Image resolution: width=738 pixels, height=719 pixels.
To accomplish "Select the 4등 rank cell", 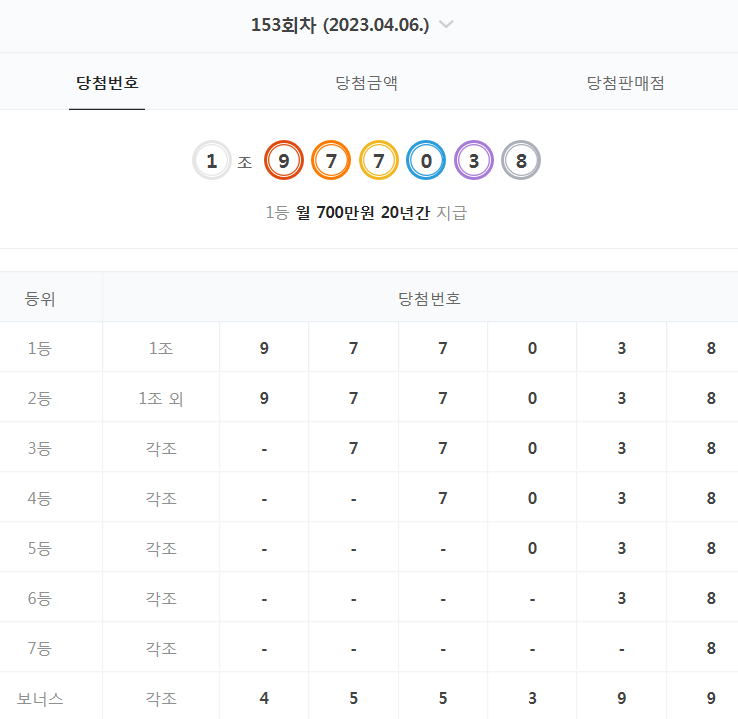I will (51, 498).
